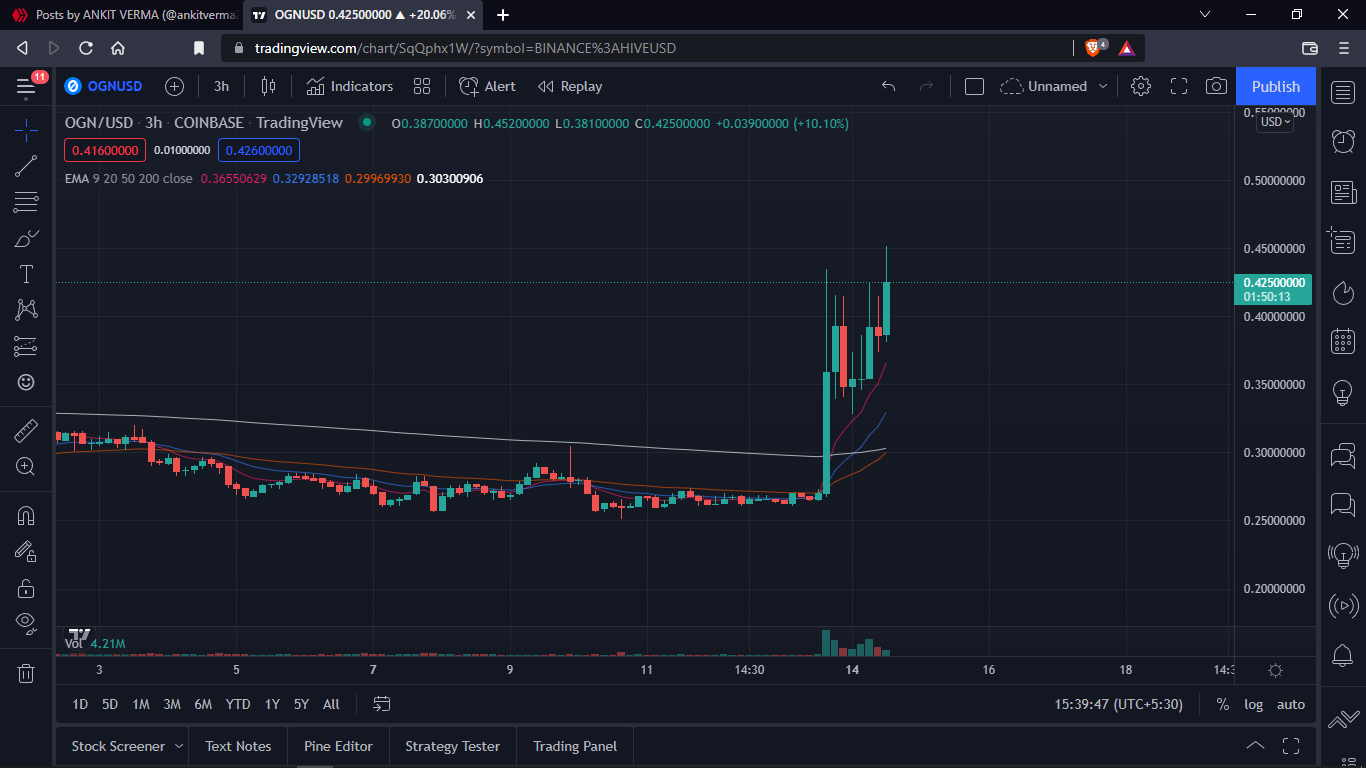
Task: Toggle the lock all drawings tool
Action: click(26, 587)
